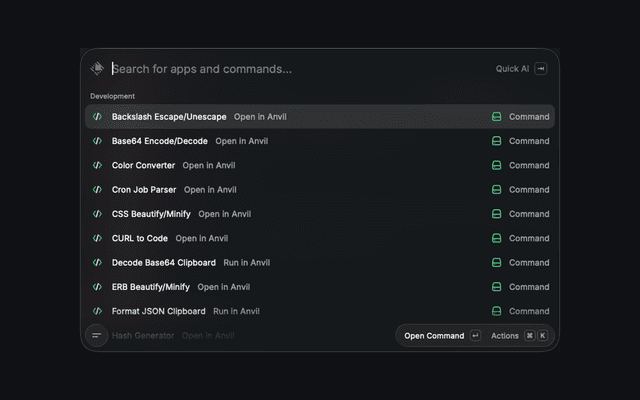
Task: Select the Backslash Escape/Unescape command
Action: [320, 117]
